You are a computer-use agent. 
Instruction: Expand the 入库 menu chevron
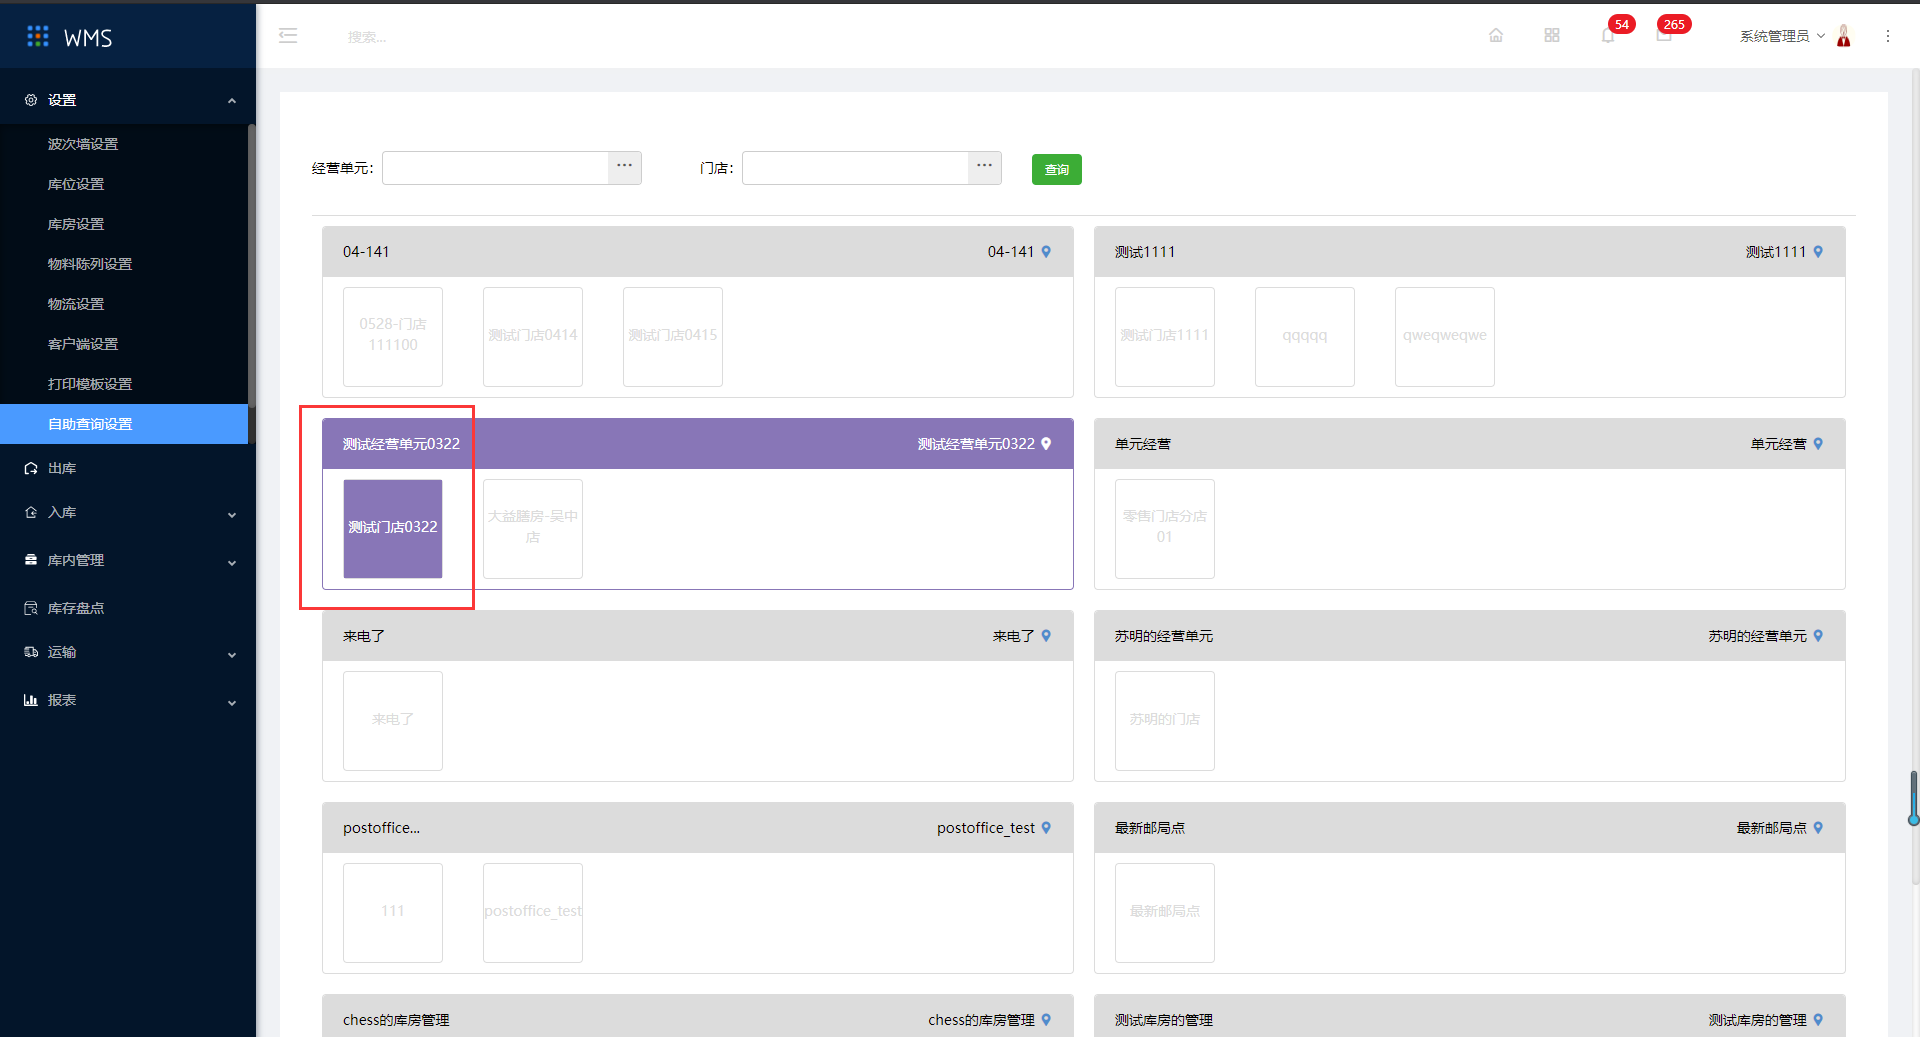tap(232, 515)
